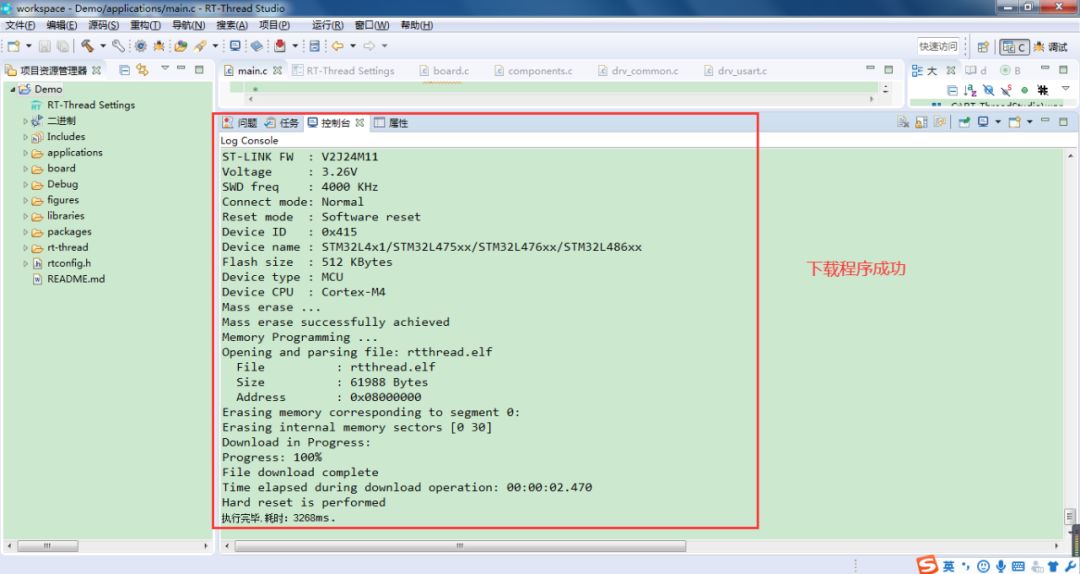Open the board.c editor tab
The image size is (1080, 574).
point(444,71)
